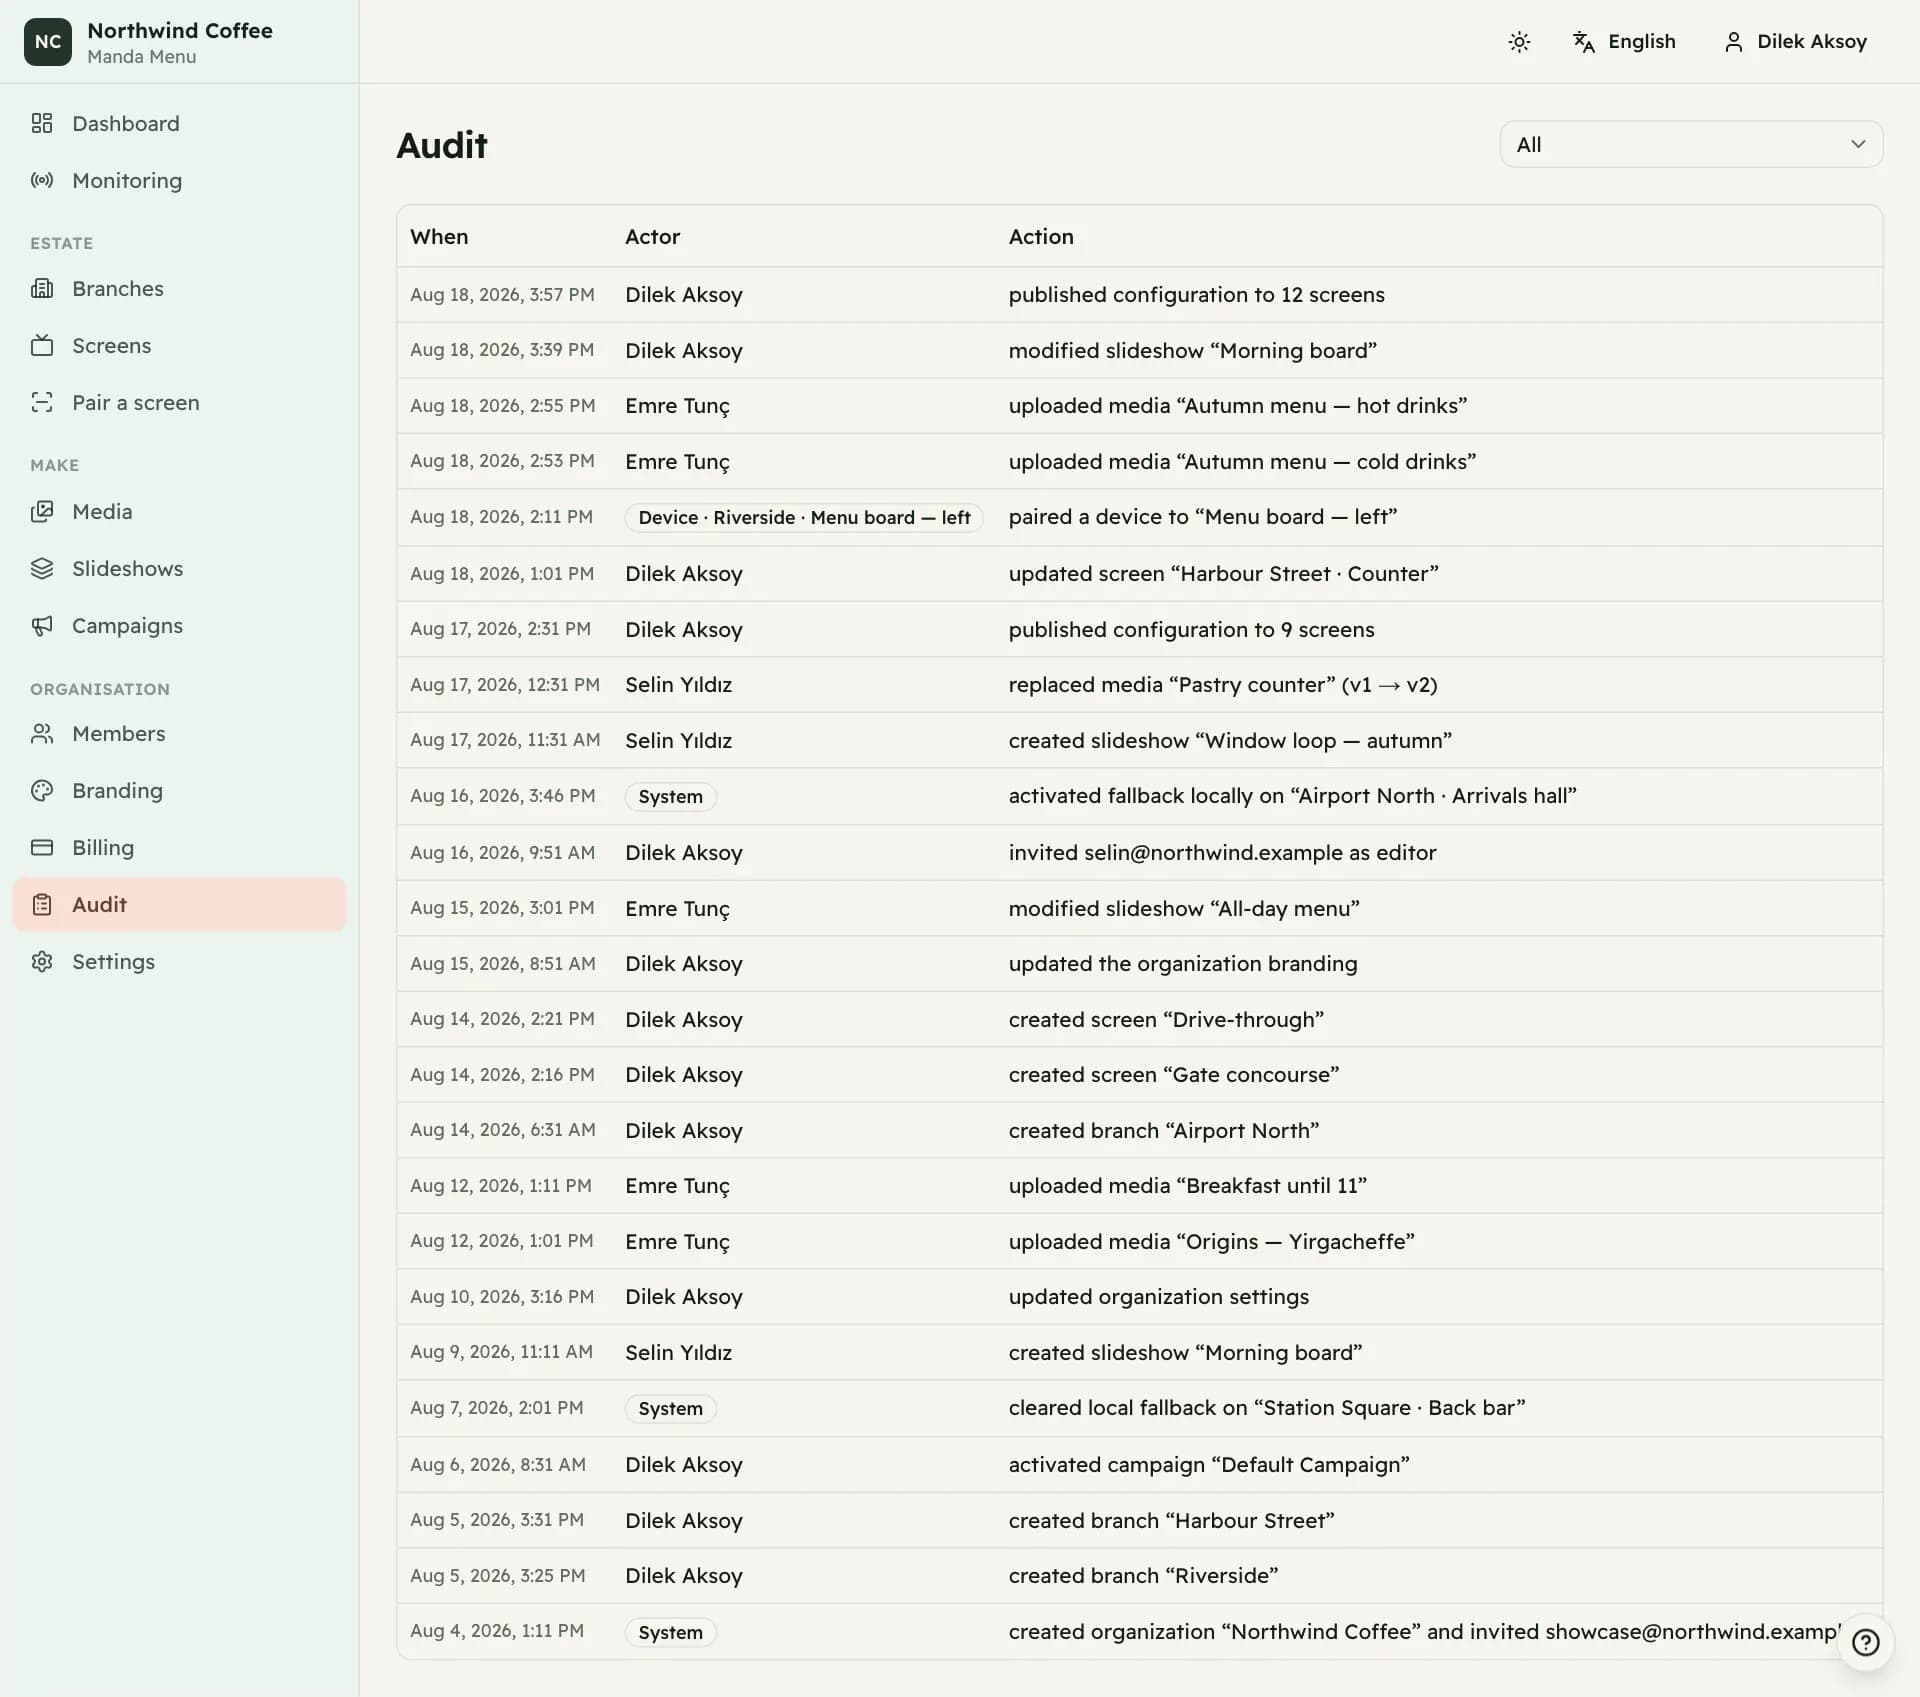
Task: Click the Device · Riverside · Menu board — left badge
Action: point(804,517)
